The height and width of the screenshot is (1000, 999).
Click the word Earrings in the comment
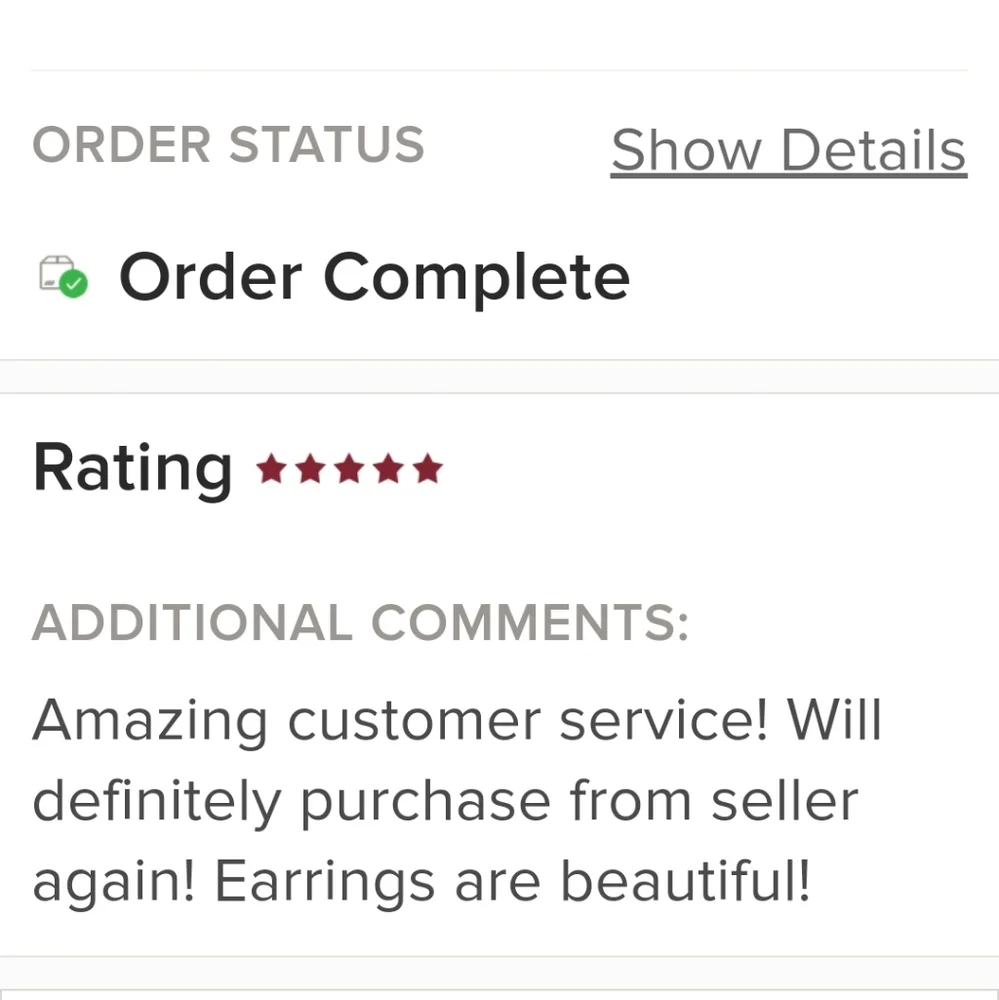point(325,884)
